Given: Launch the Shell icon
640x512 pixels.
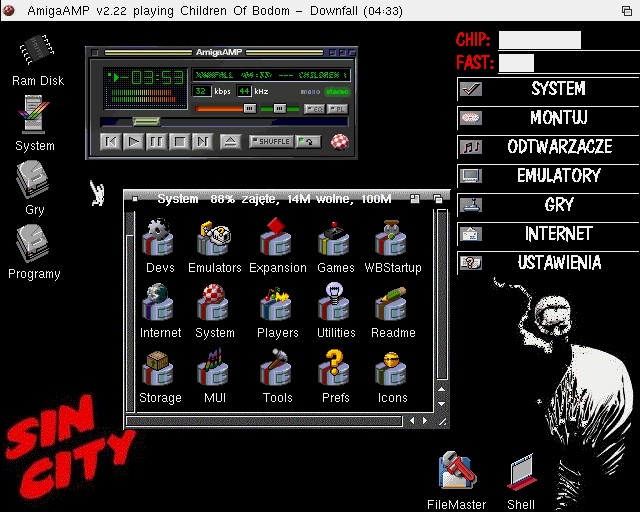Looking at the screenshot, I should click(x=521, y=472).
